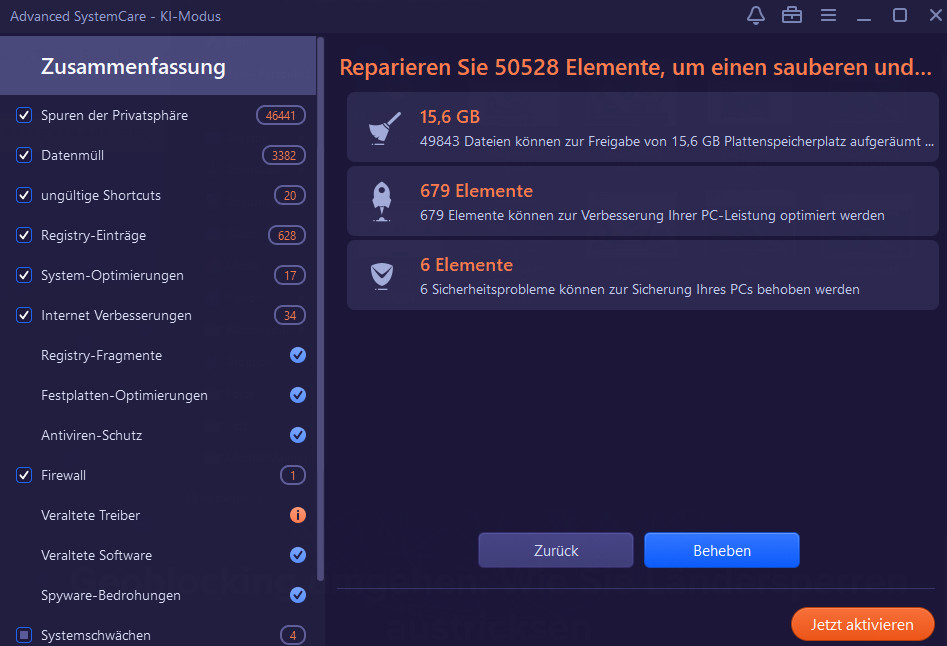947x646 pixels.
Task: Click the 17 count badge for System-Optimierungen
Action: point(290,275)
